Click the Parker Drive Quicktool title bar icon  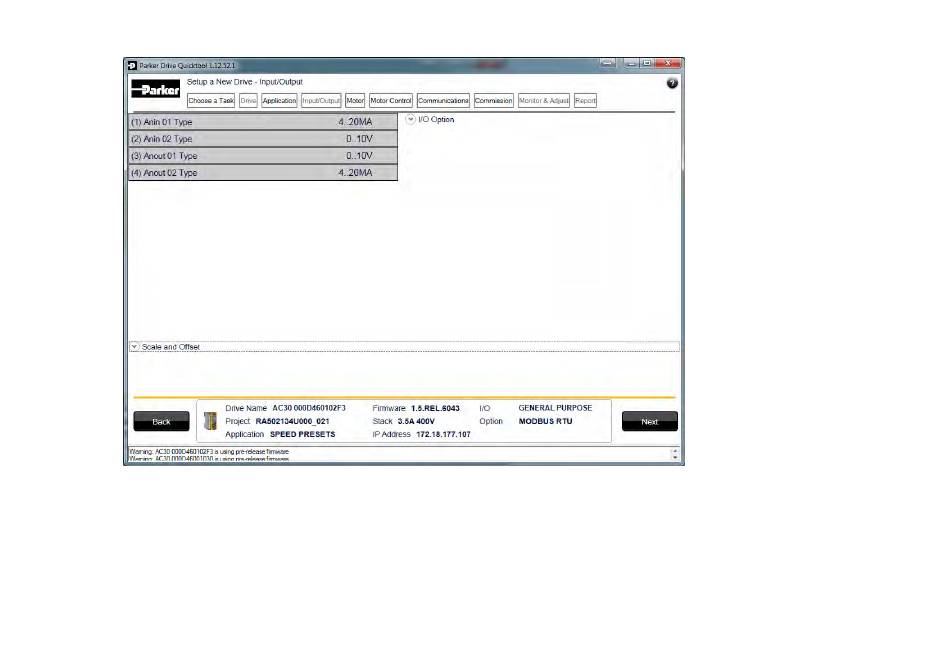pos(132,65)
